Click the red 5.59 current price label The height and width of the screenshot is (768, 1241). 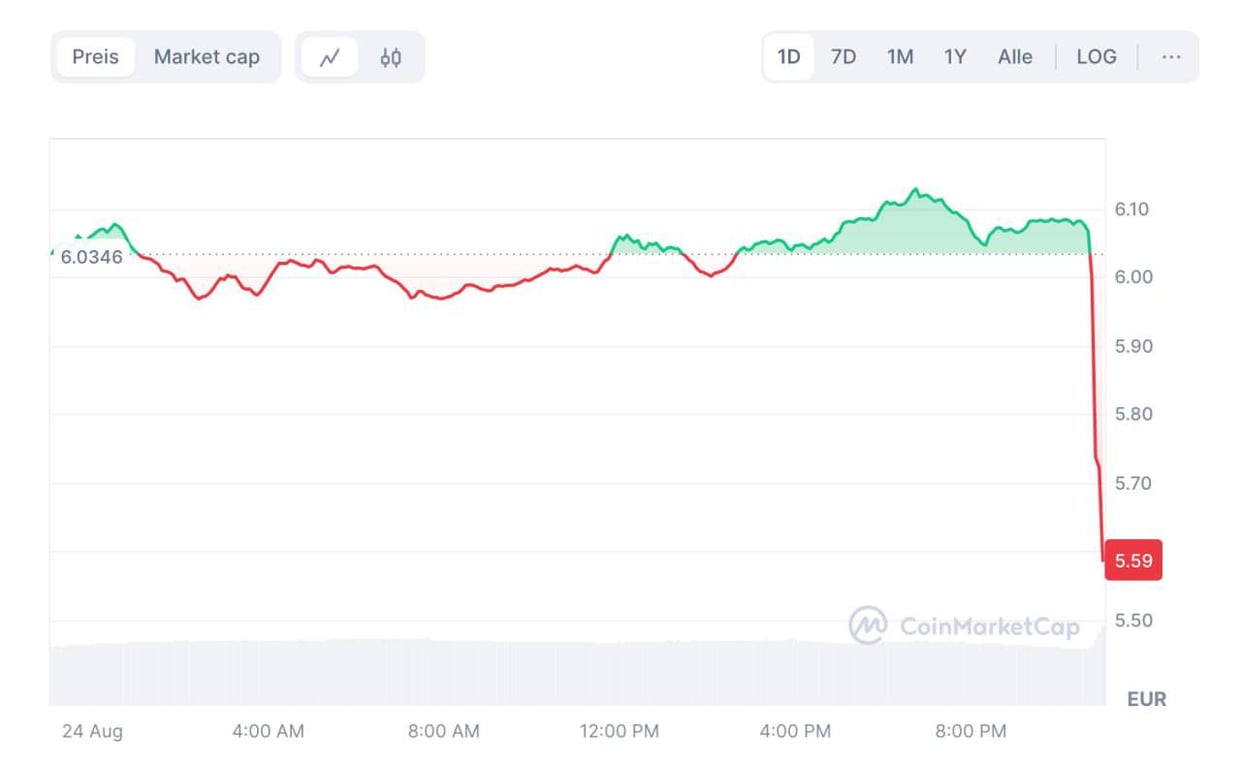pos(1133,561)
